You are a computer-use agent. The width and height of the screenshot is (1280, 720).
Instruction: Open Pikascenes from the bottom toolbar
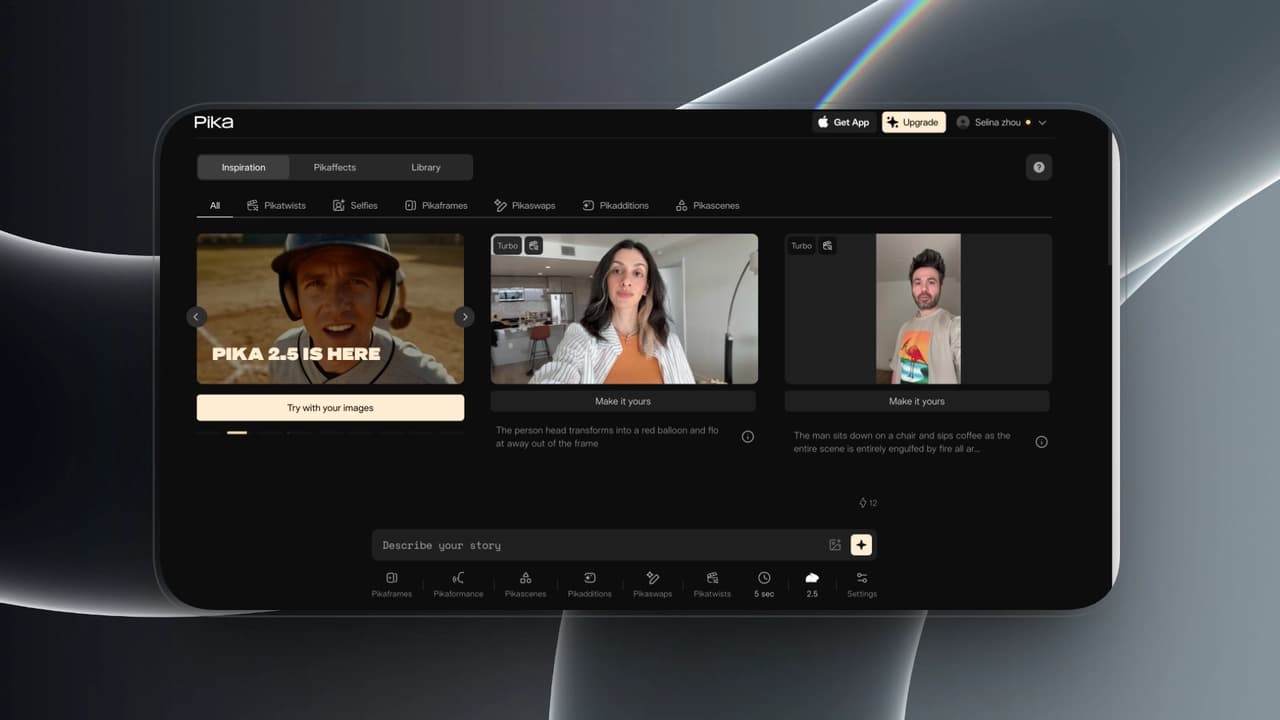(525, 584)
